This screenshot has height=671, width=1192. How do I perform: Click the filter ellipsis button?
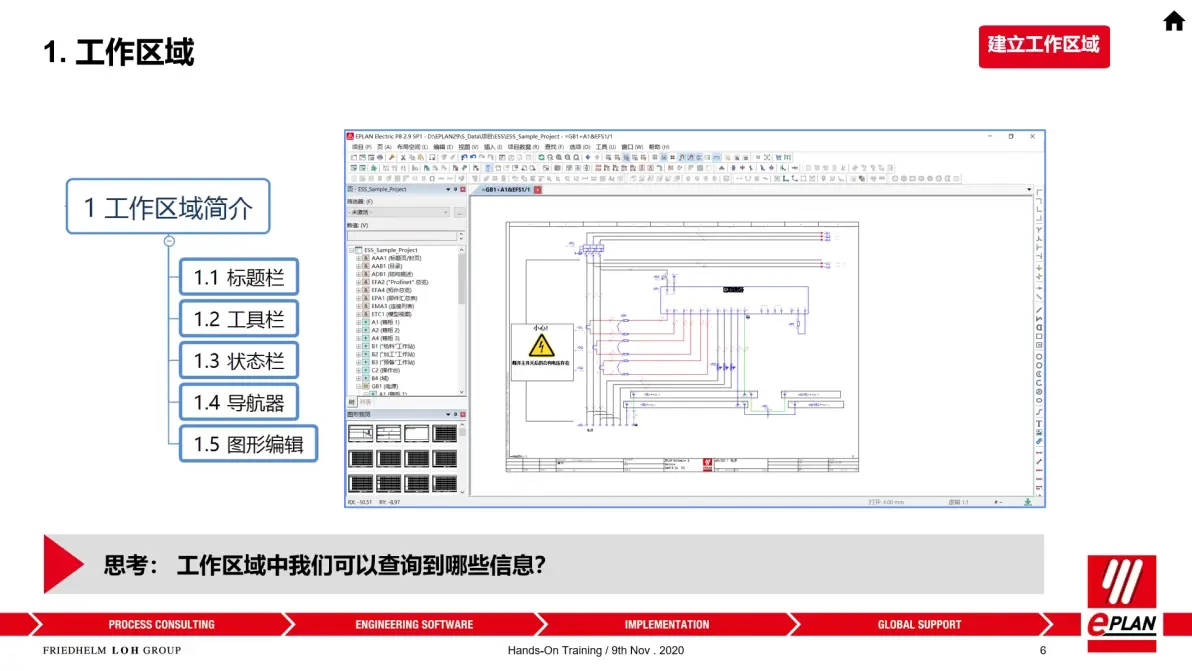[x=459, y=212]
